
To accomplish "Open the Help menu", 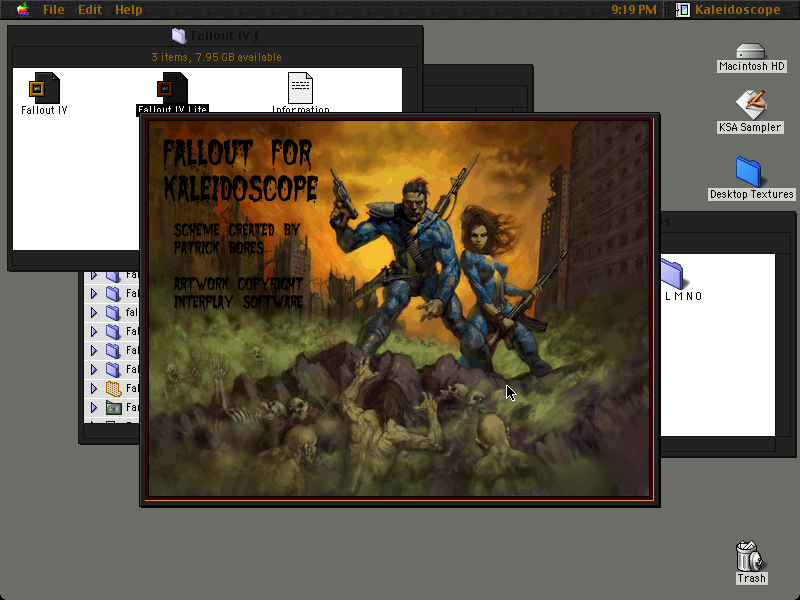I will coord(129,9).
